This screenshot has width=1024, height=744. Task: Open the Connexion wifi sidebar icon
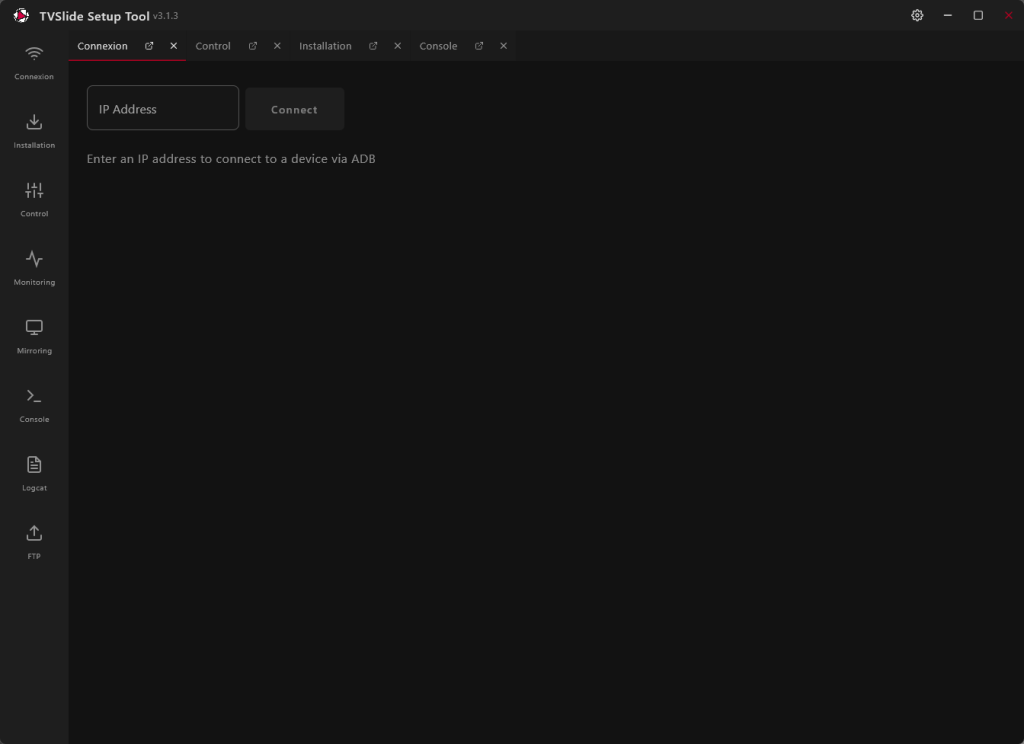(x=34, y=54)
